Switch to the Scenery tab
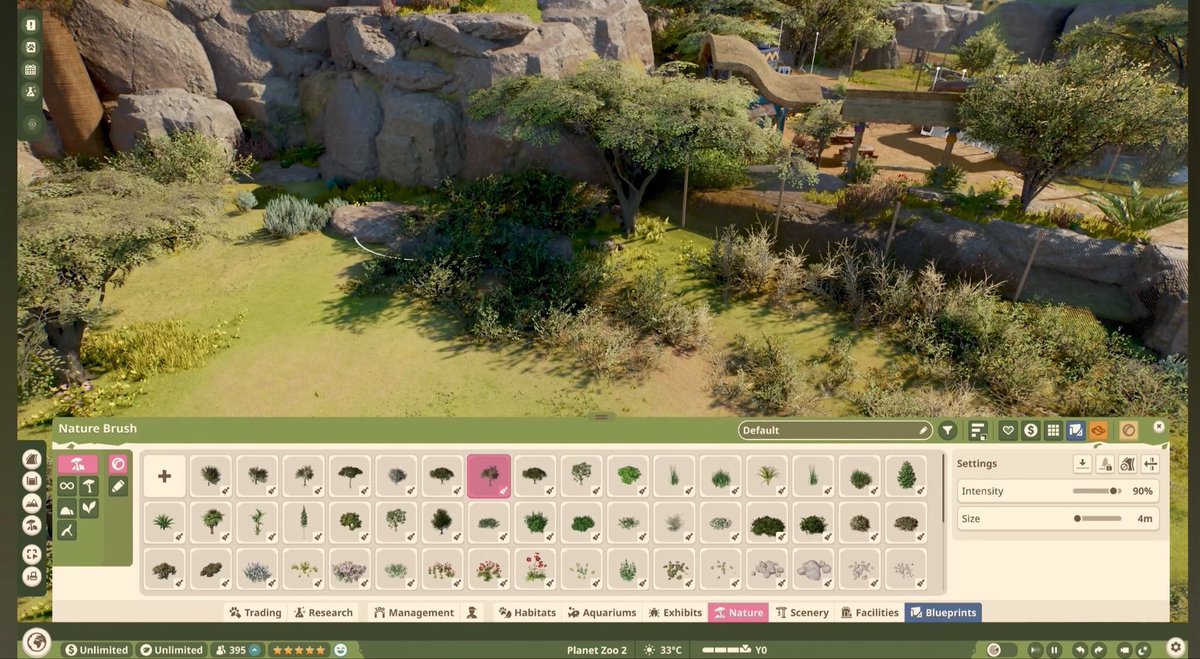The image size is (1200, 659). tap(802, 613)
